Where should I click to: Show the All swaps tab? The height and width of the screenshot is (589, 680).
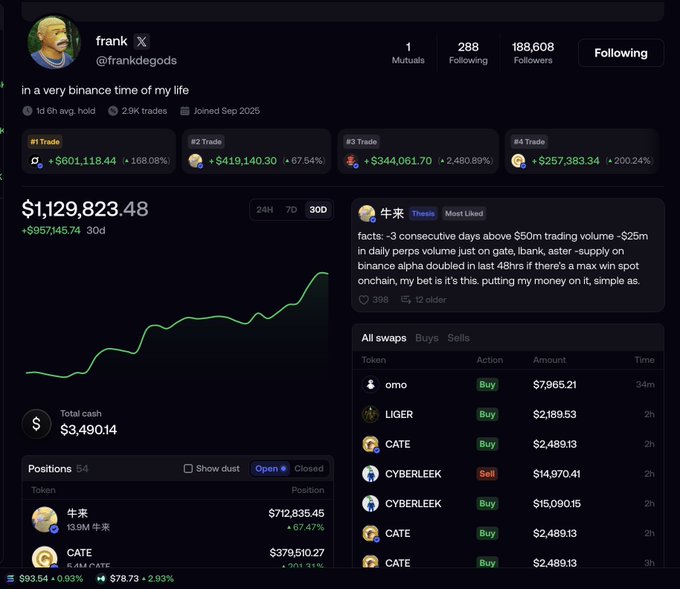(x=384, y=338)
